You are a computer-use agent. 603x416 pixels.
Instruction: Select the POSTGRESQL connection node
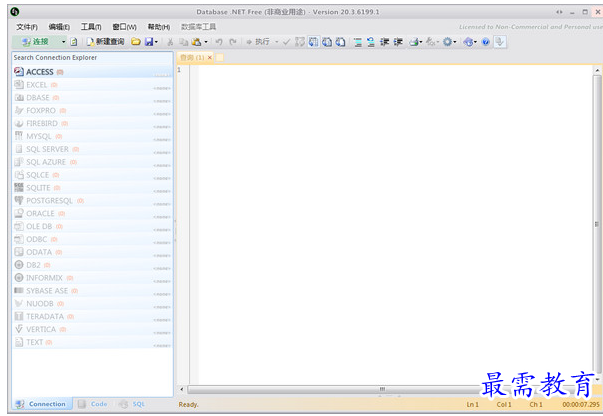(x=92, y=201)
